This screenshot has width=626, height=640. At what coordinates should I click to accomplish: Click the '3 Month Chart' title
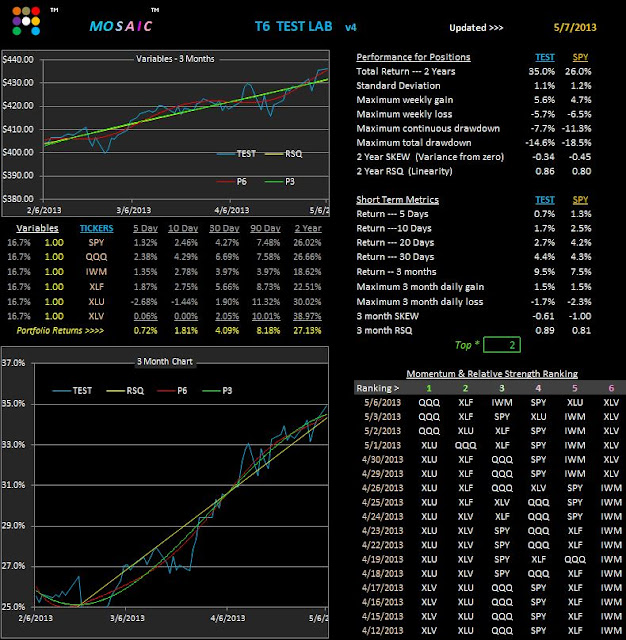pyautogui.click(x=165, y=362)
